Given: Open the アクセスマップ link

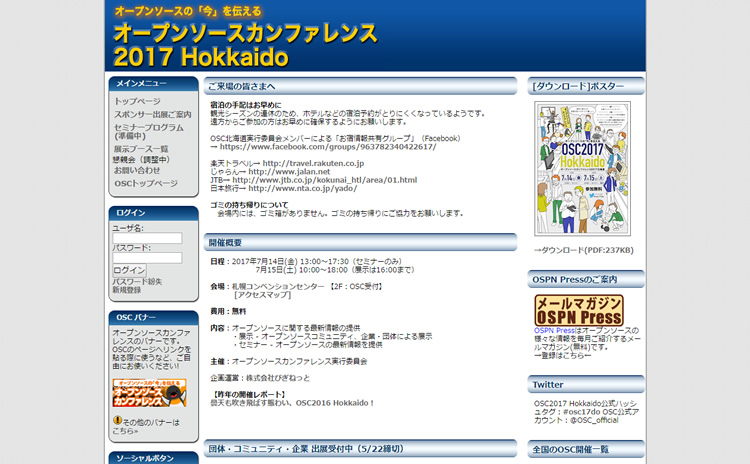Looking at the screenshot, I should (x=263, y=295).
